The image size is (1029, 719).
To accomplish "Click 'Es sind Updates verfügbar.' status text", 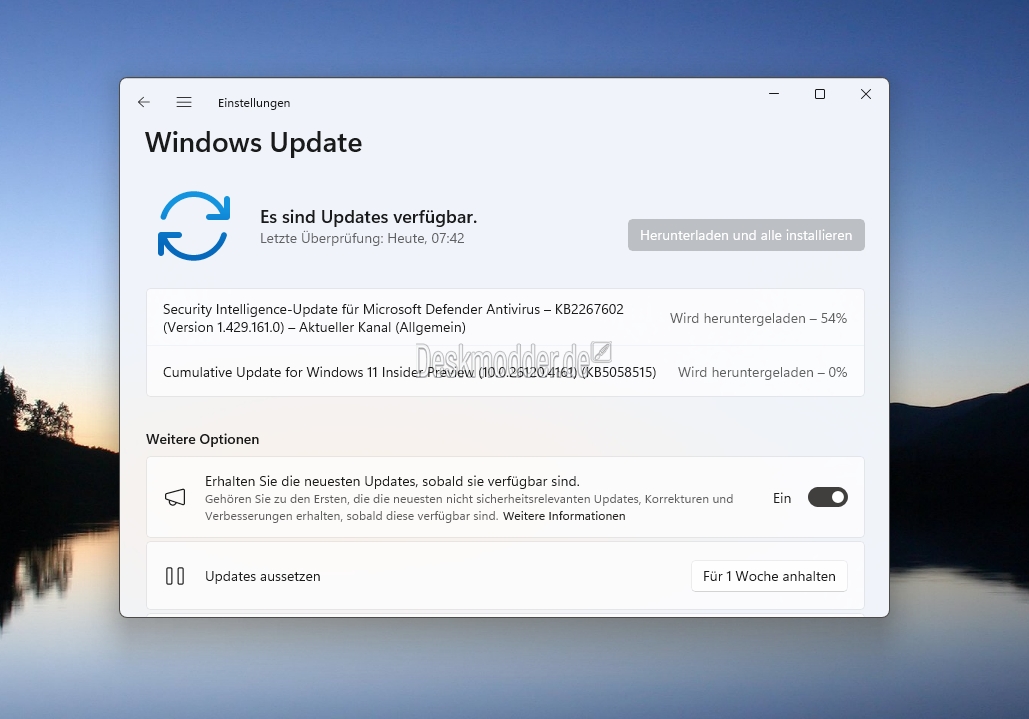I will click(x=368, y=216).
